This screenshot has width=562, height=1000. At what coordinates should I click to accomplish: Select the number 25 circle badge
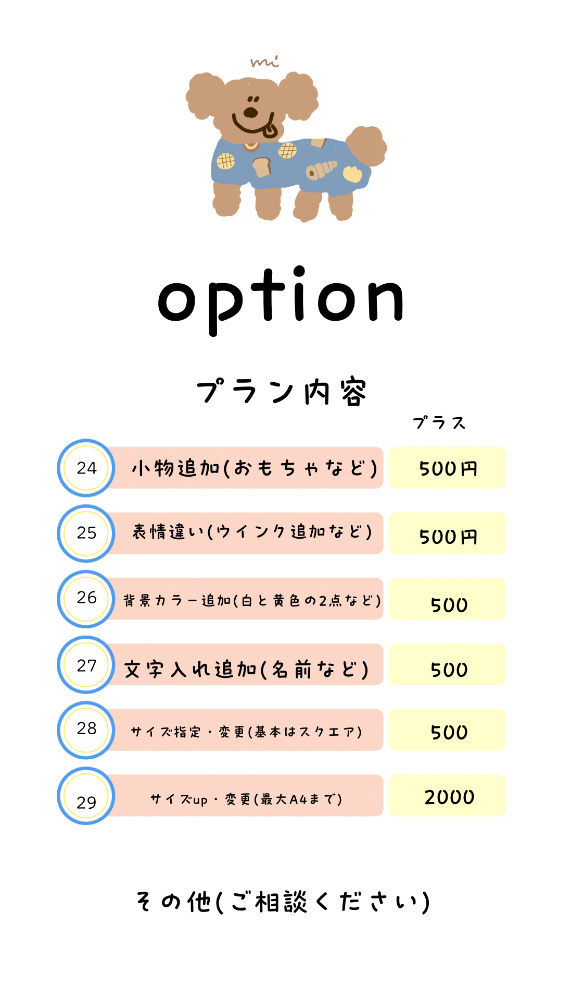86,533
